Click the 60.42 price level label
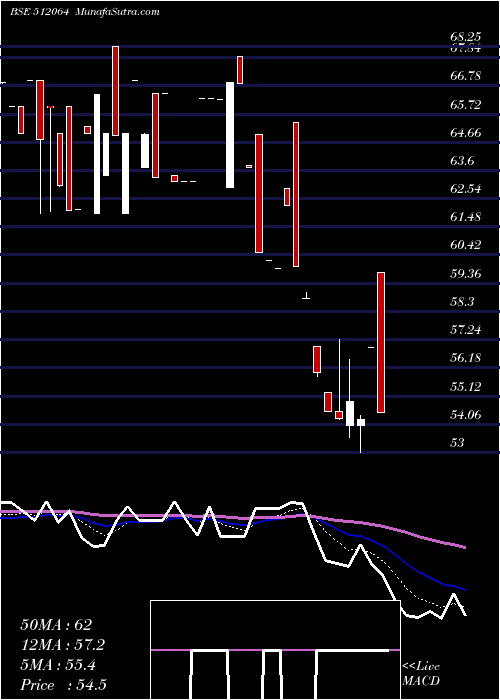 [466, 245]
